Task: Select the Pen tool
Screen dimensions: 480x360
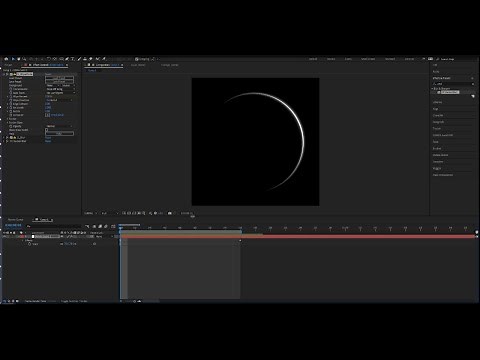Action: click(x=67, y=59)
